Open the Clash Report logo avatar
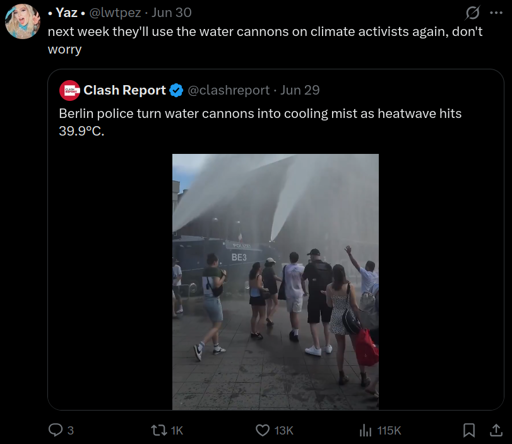The width and height of the screenshot is (512, 444). (x=69, y=90)
